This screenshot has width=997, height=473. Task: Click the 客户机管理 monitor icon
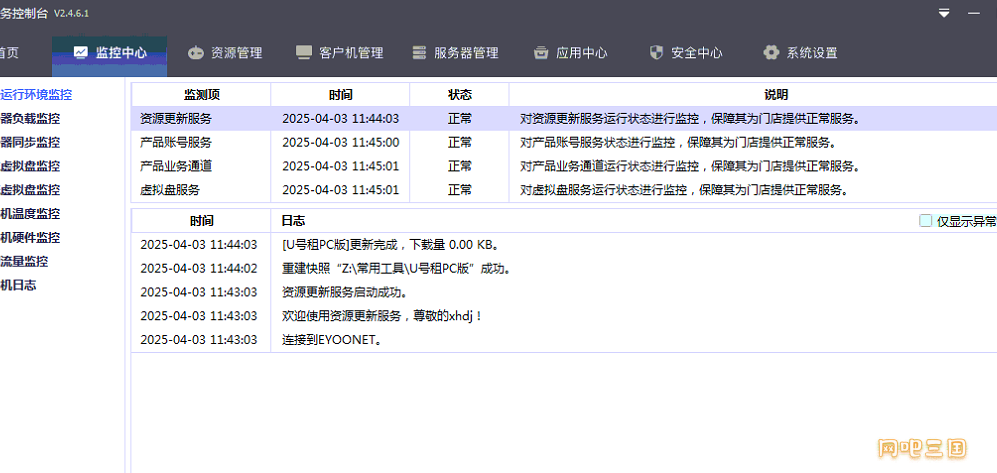(304, 53)
